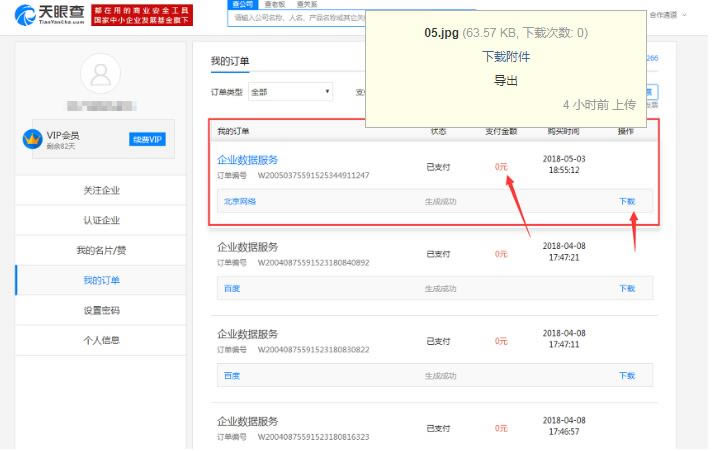Open 关注企业 in the sidebar
The width and height of the screenshot is (712, 451).
coord(100,190)
